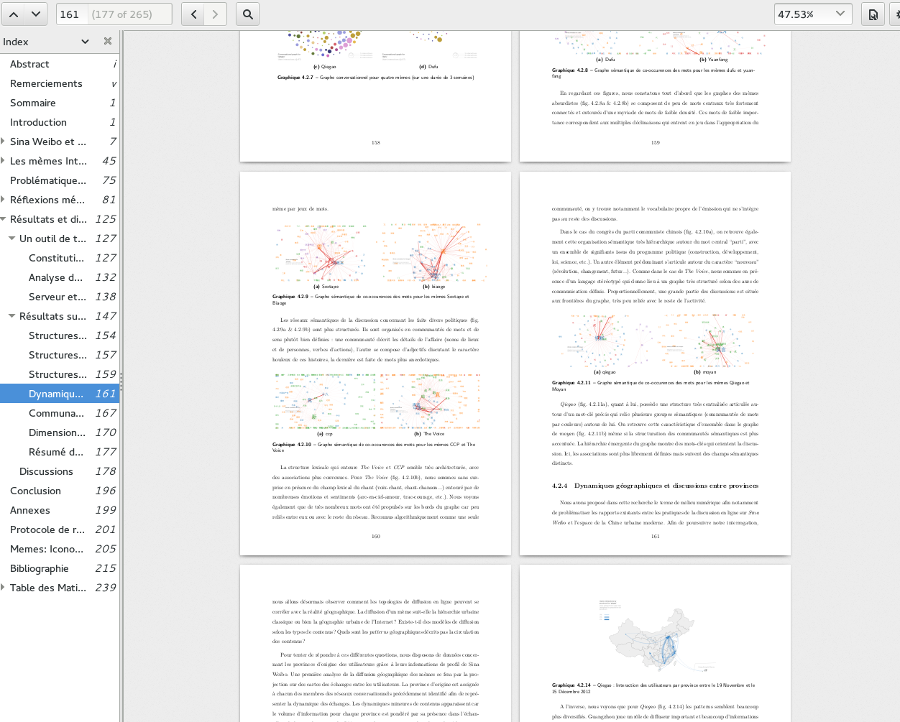Screen dimensions: 900x722
Task: Navigate back in history
Action: [x=194, y=14]
